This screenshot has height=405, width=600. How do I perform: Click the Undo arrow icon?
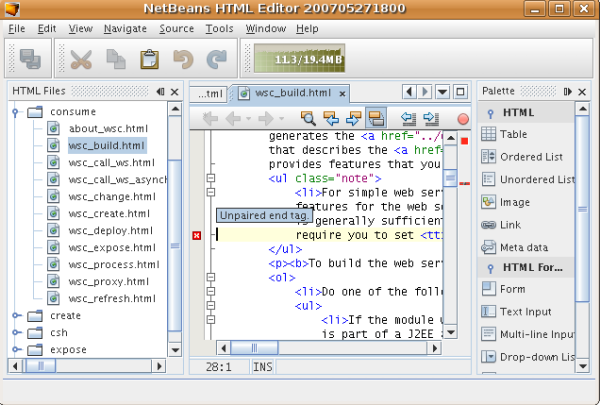pyautogui.click(x=182, y=59)
